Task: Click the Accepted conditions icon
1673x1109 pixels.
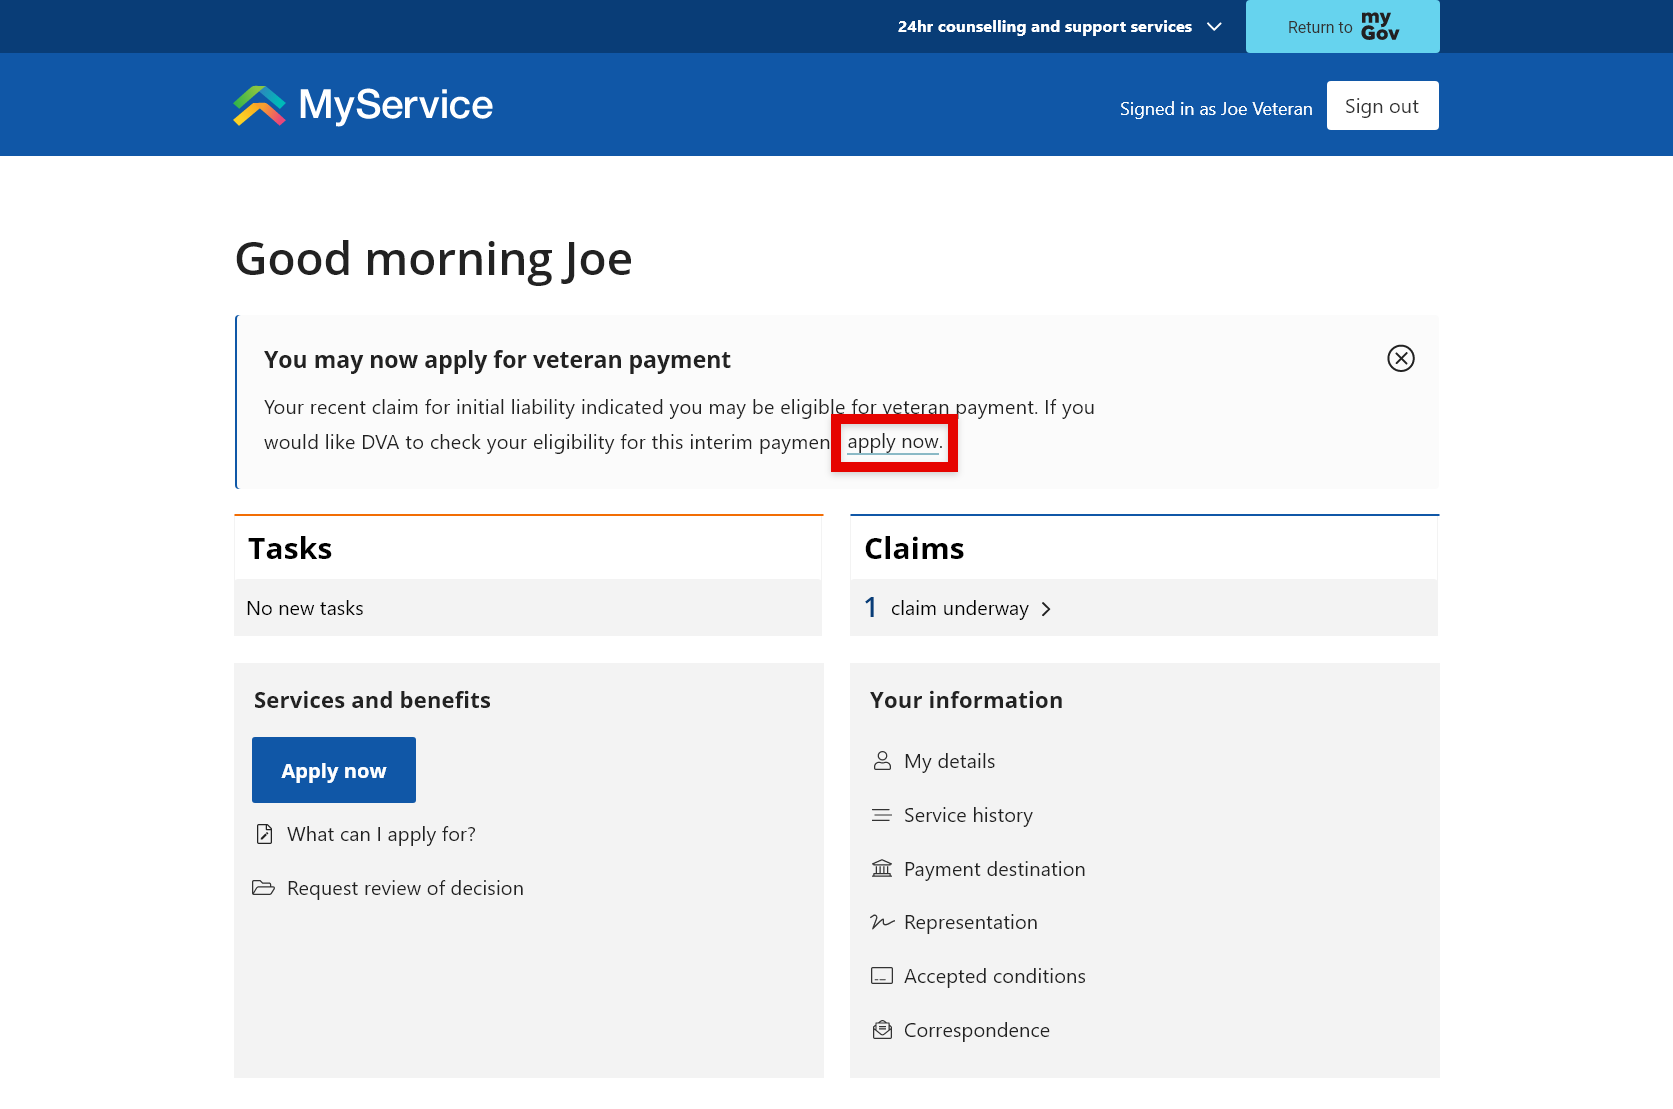Action: click(x=882, y=976)
